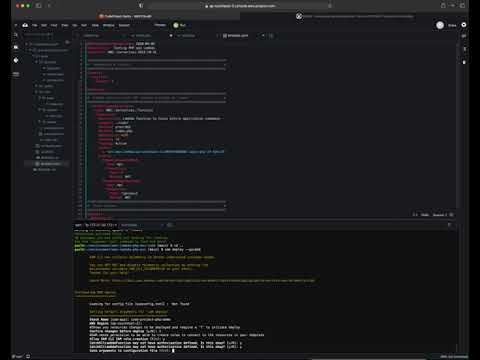Click the Share button at top right

pos(452,25)
